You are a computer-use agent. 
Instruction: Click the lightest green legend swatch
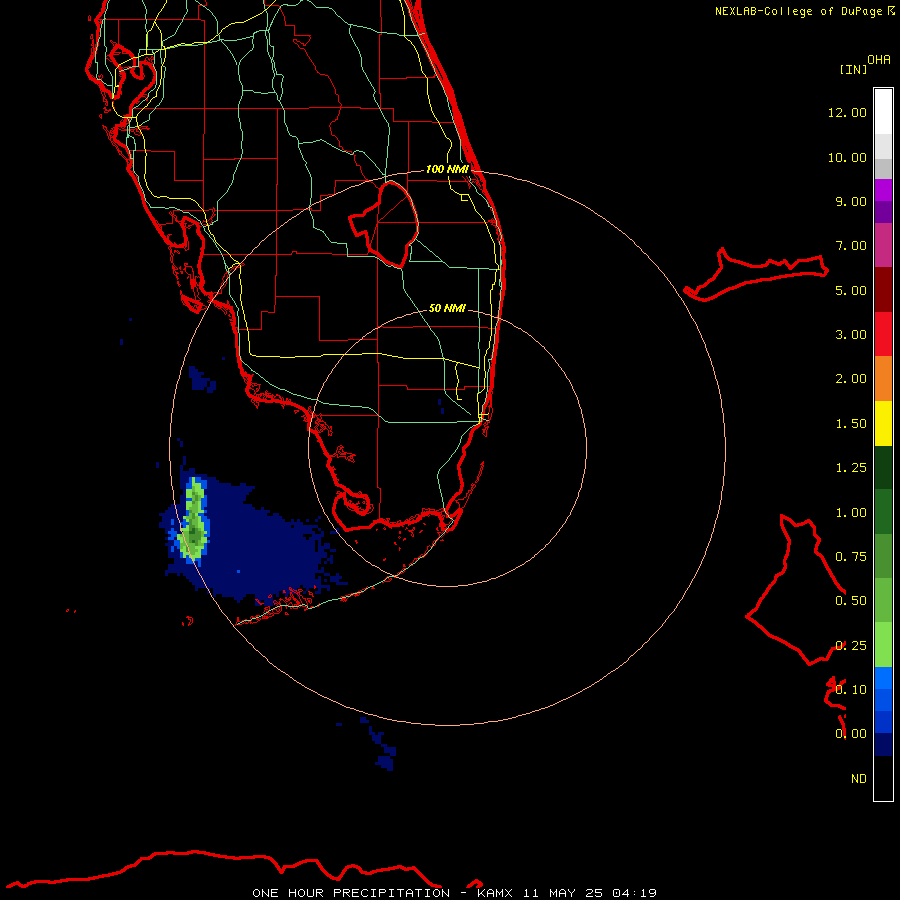pyautogui.click(x=883, y=645)
